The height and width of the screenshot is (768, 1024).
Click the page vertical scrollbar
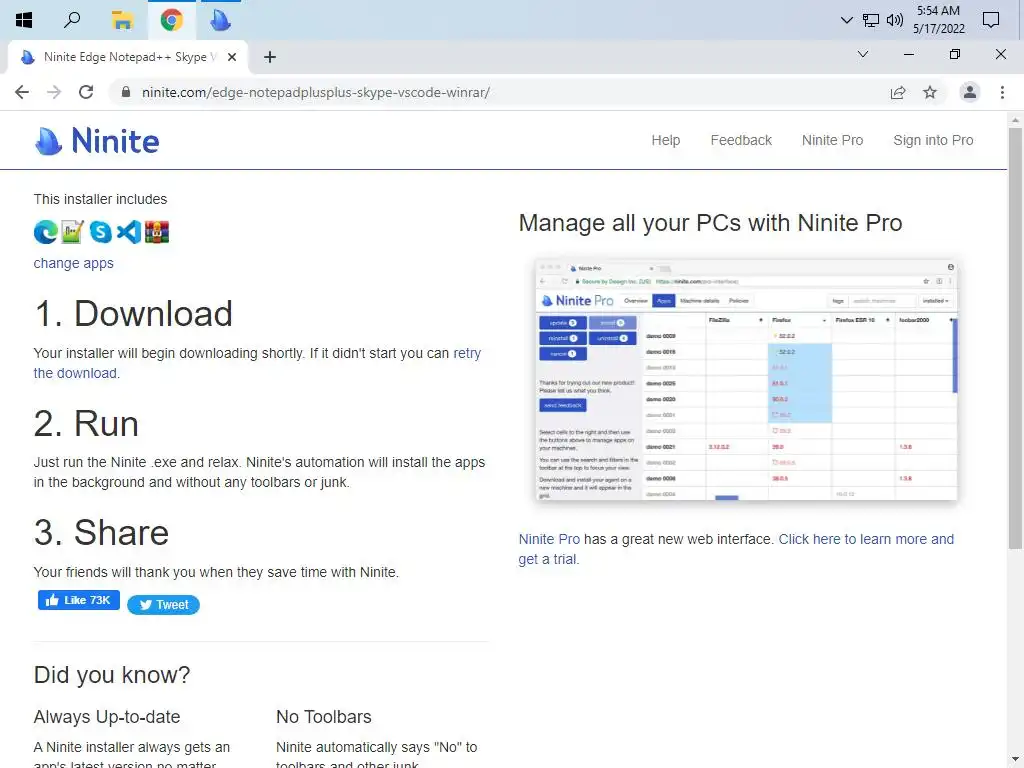1015,338
